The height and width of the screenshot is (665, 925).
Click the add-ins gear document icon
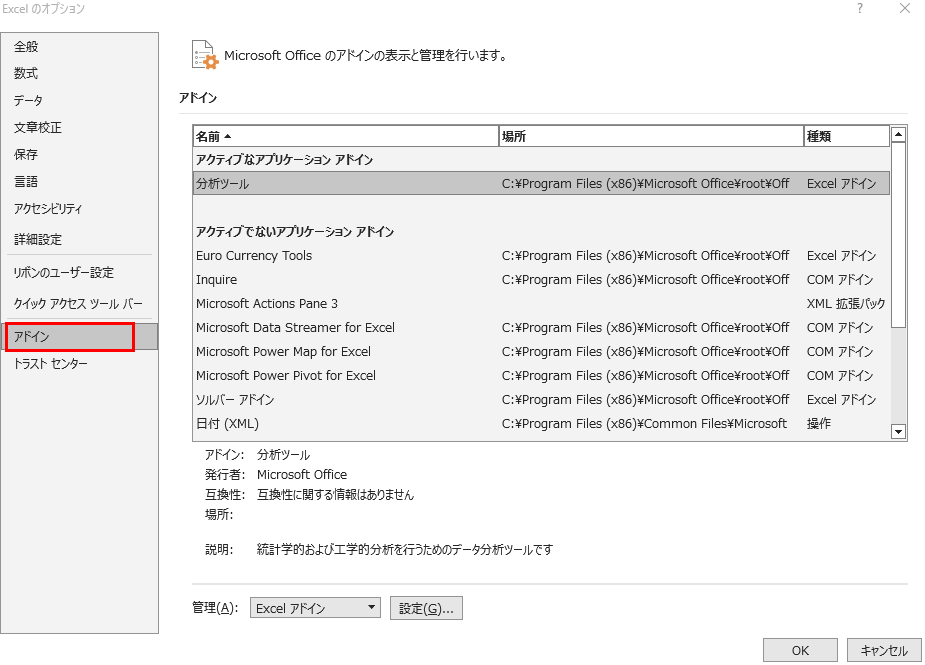point(204,55)
